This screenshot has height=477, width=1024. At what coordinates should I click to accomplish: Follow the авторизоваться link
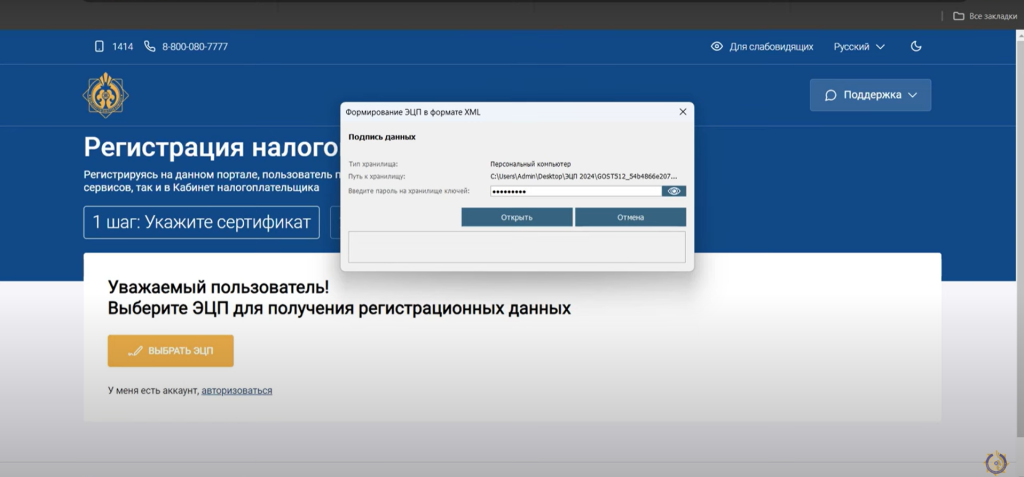237,390
